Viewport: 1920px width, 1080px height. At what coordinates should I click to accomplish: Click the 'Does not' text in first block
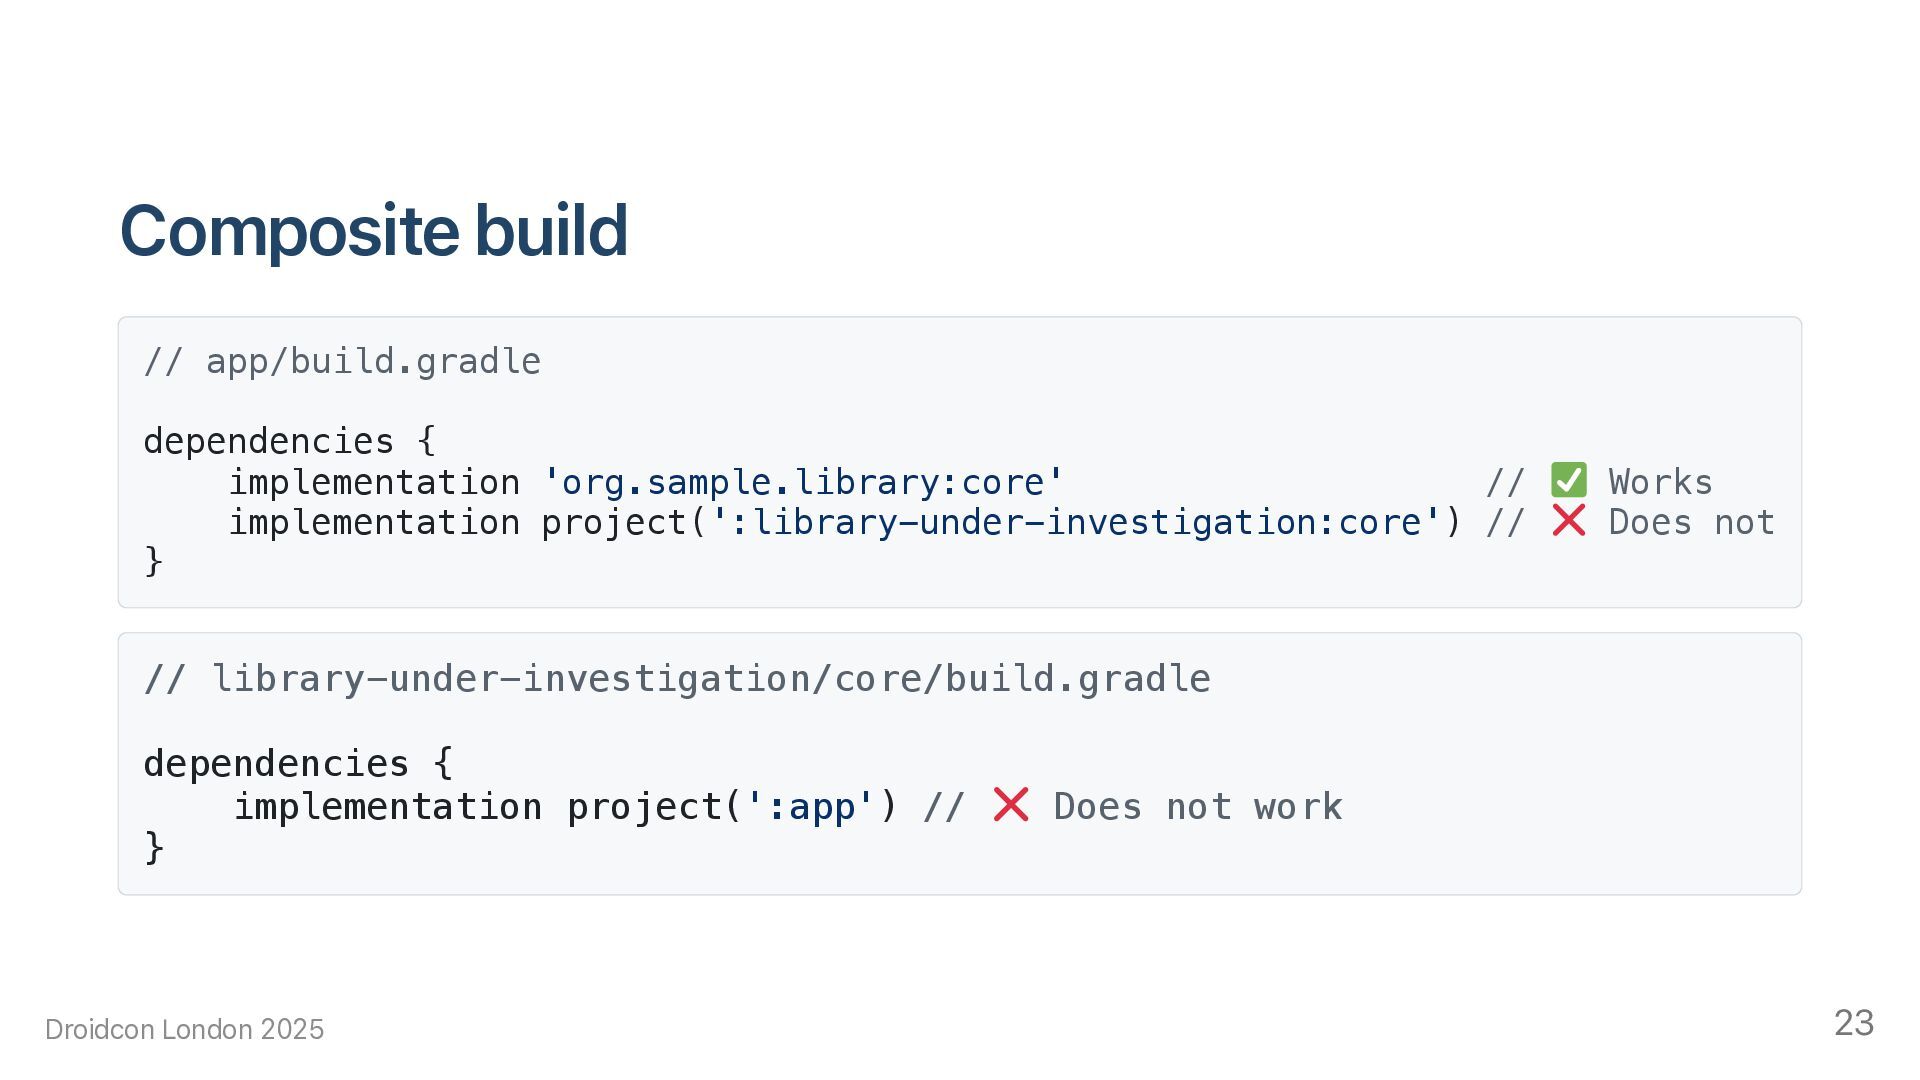1691,522
